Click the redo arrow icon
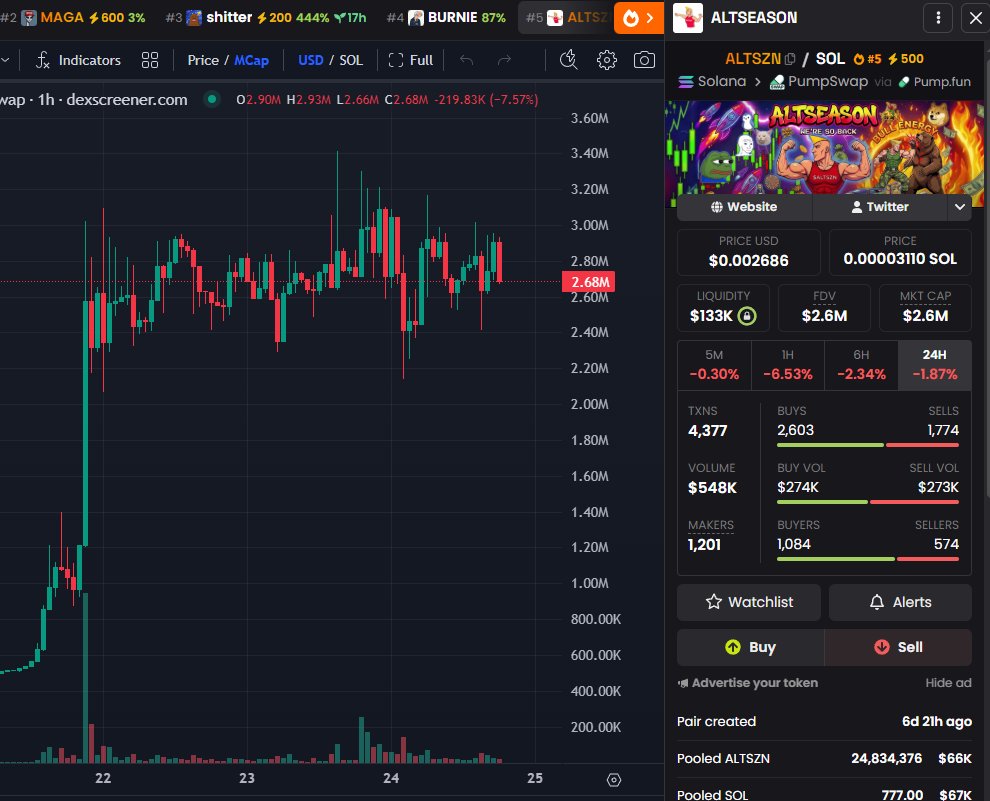 [x=504, y=61]
